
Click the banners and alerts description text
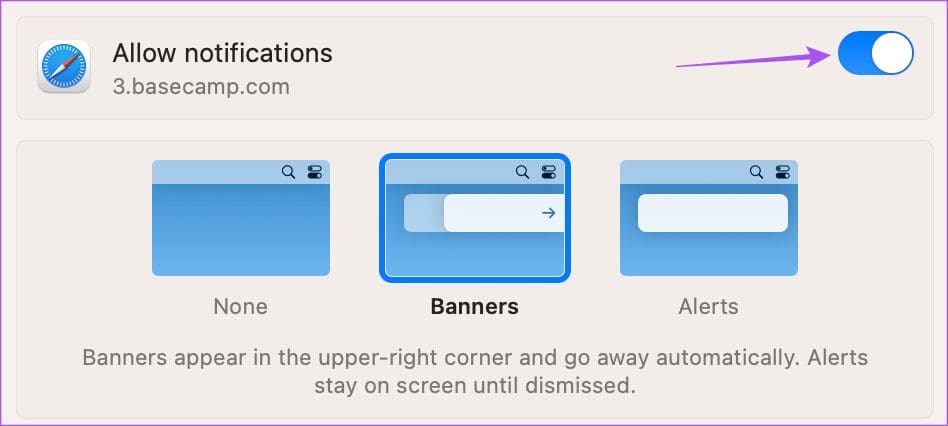click(x=475, y=371)
